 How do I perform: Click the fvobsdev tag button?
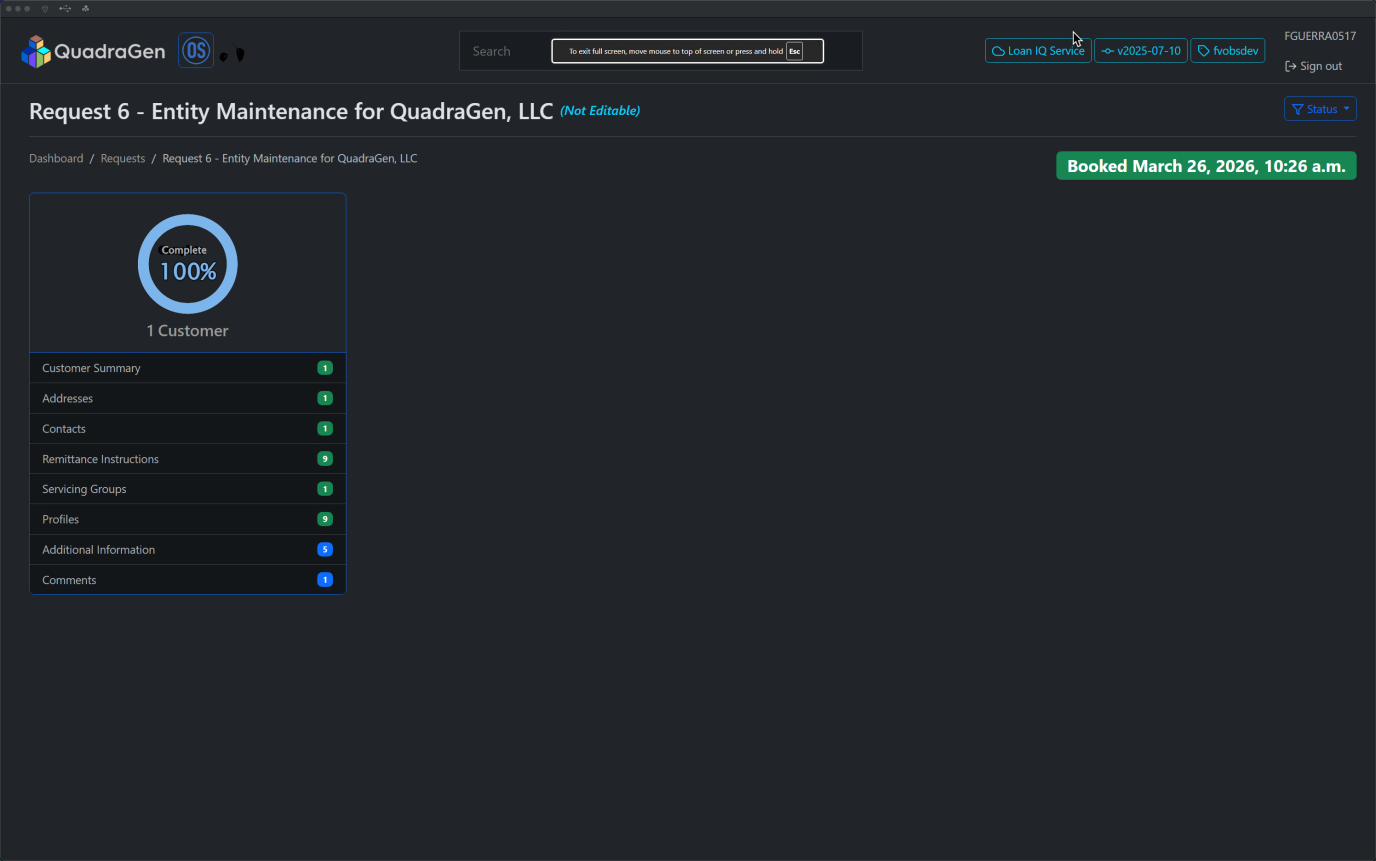tap(1228, 51)
